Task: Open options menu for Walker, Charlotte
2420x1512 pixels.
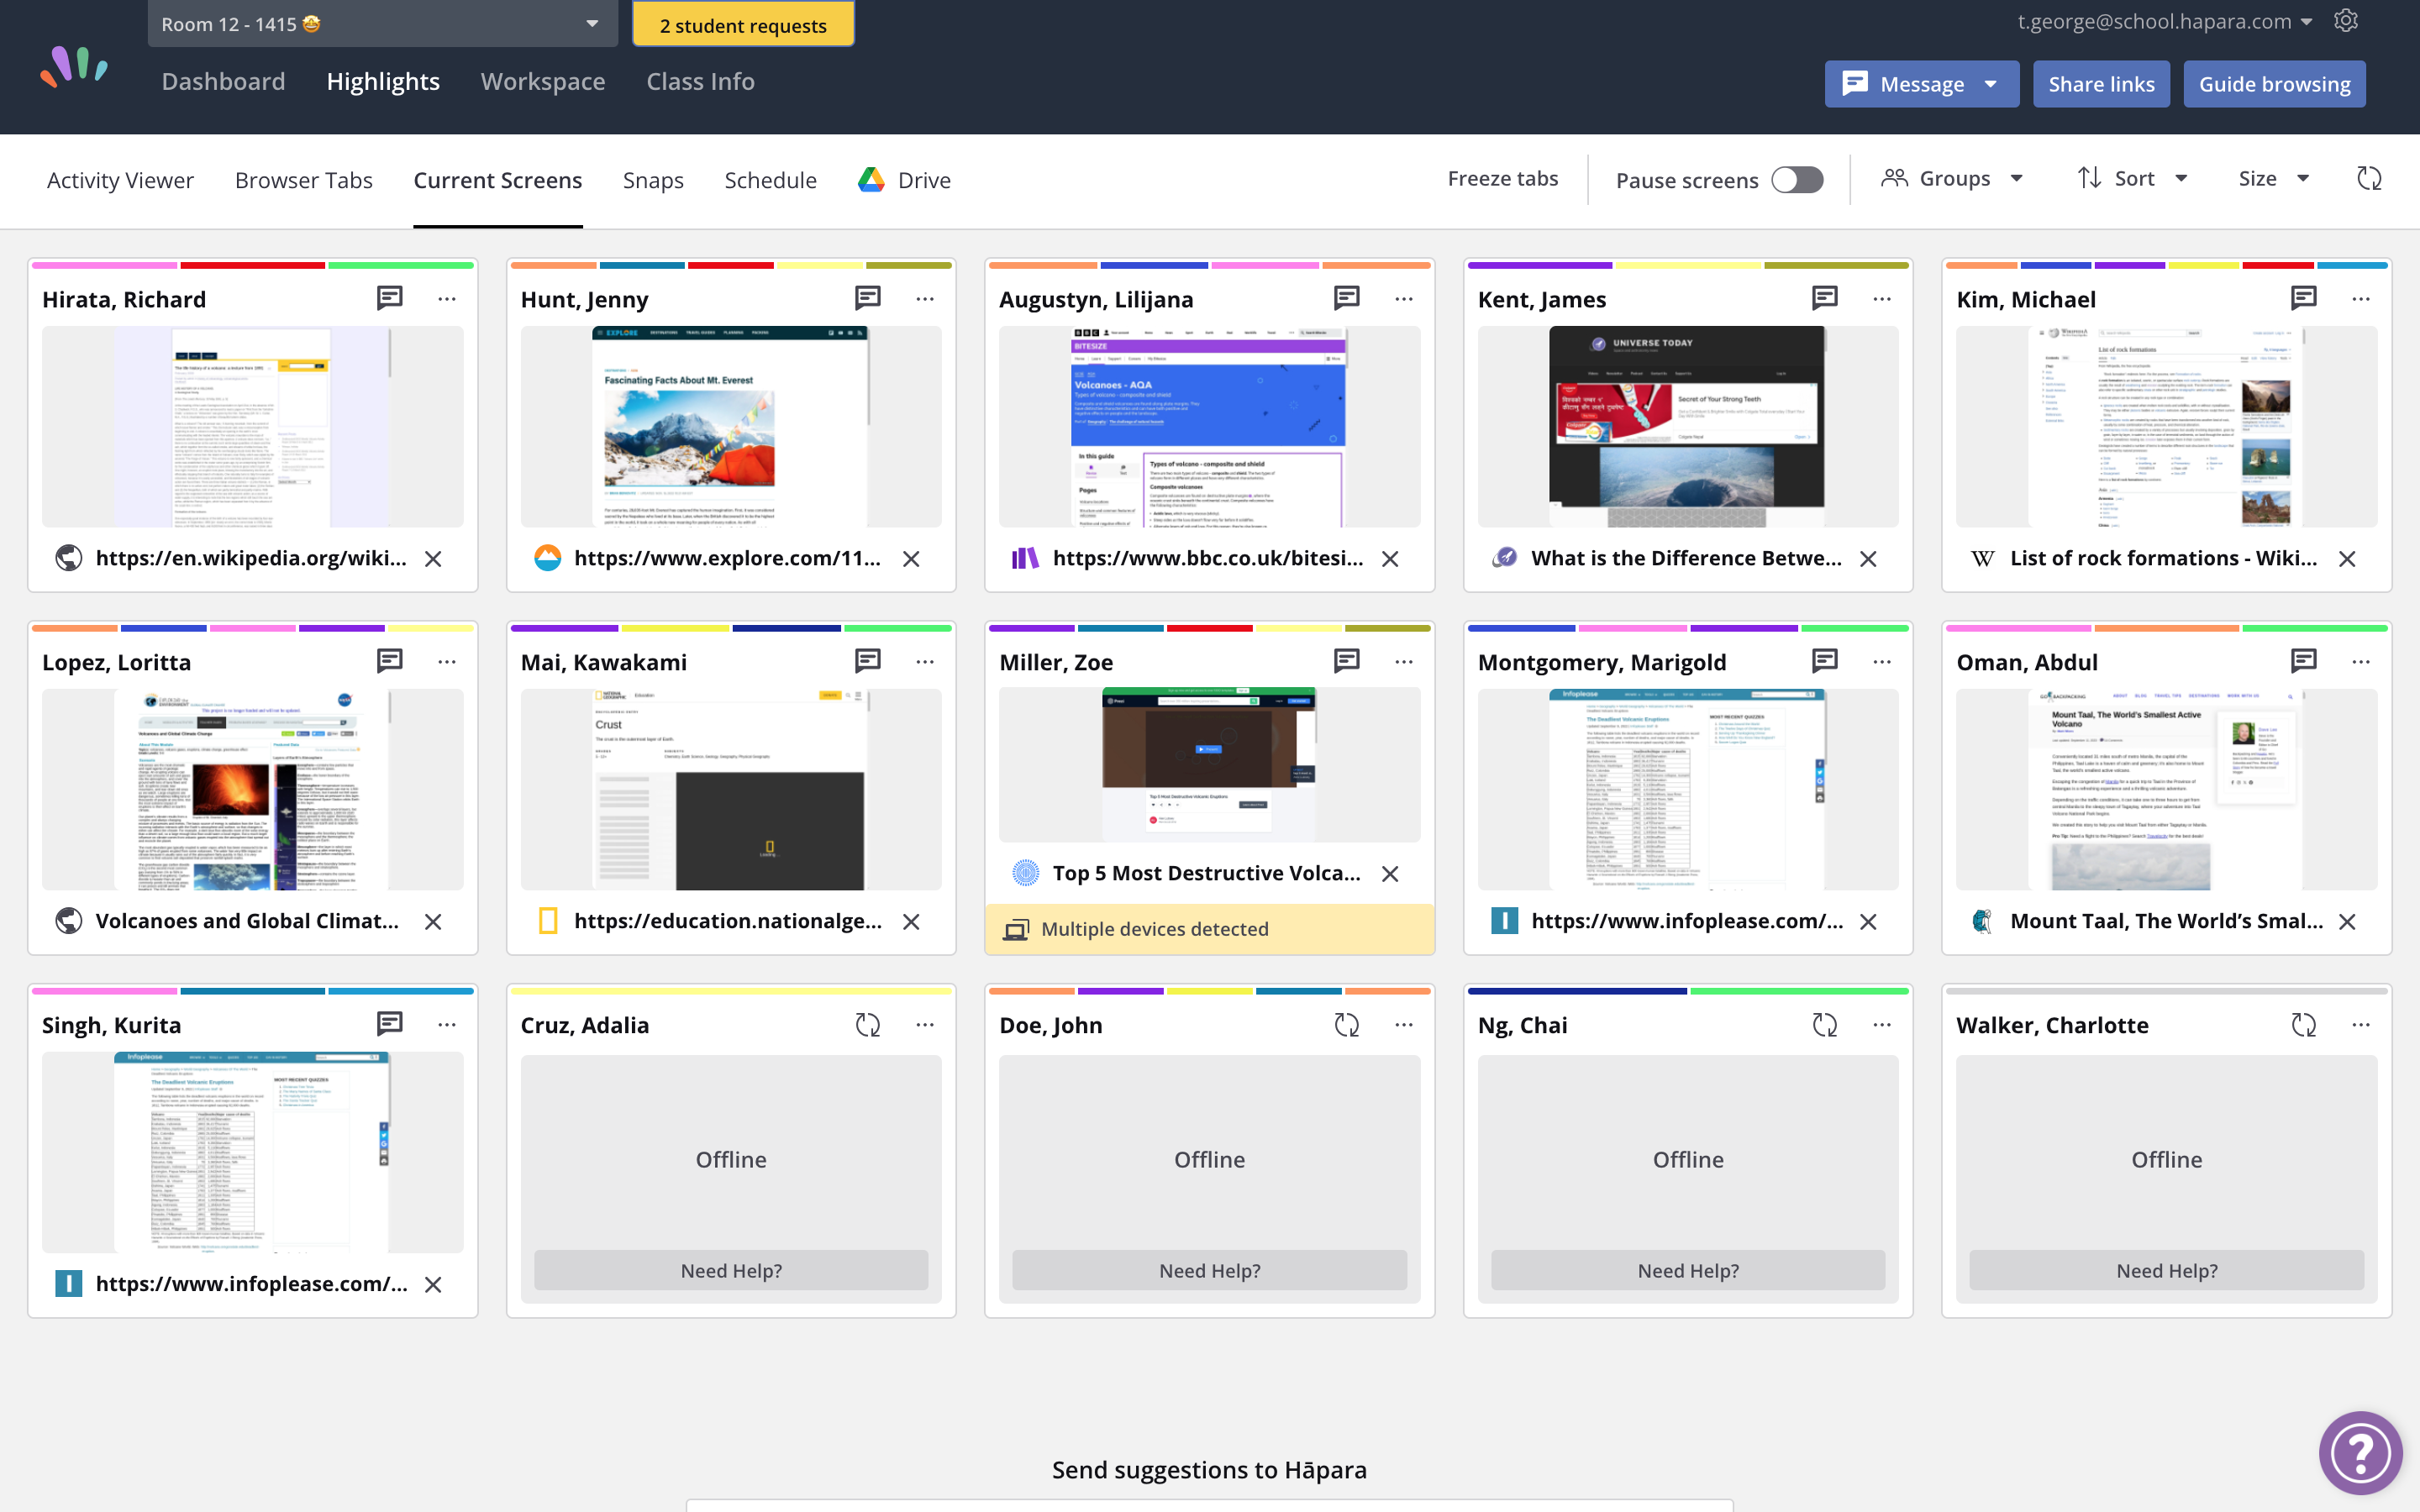Action: [2363, 1024]
